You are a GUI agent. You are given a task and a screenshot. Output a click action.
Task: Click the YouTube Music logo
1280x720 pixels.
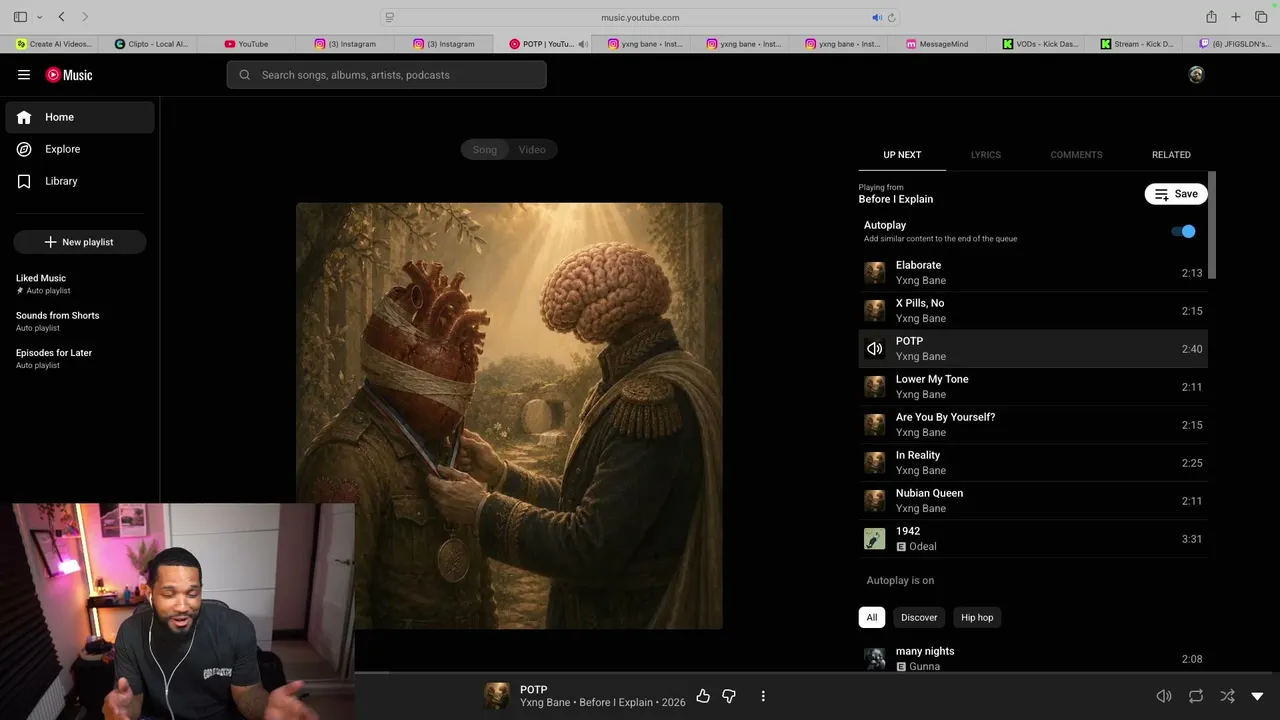pyautogui.click(x=69, y=75)
